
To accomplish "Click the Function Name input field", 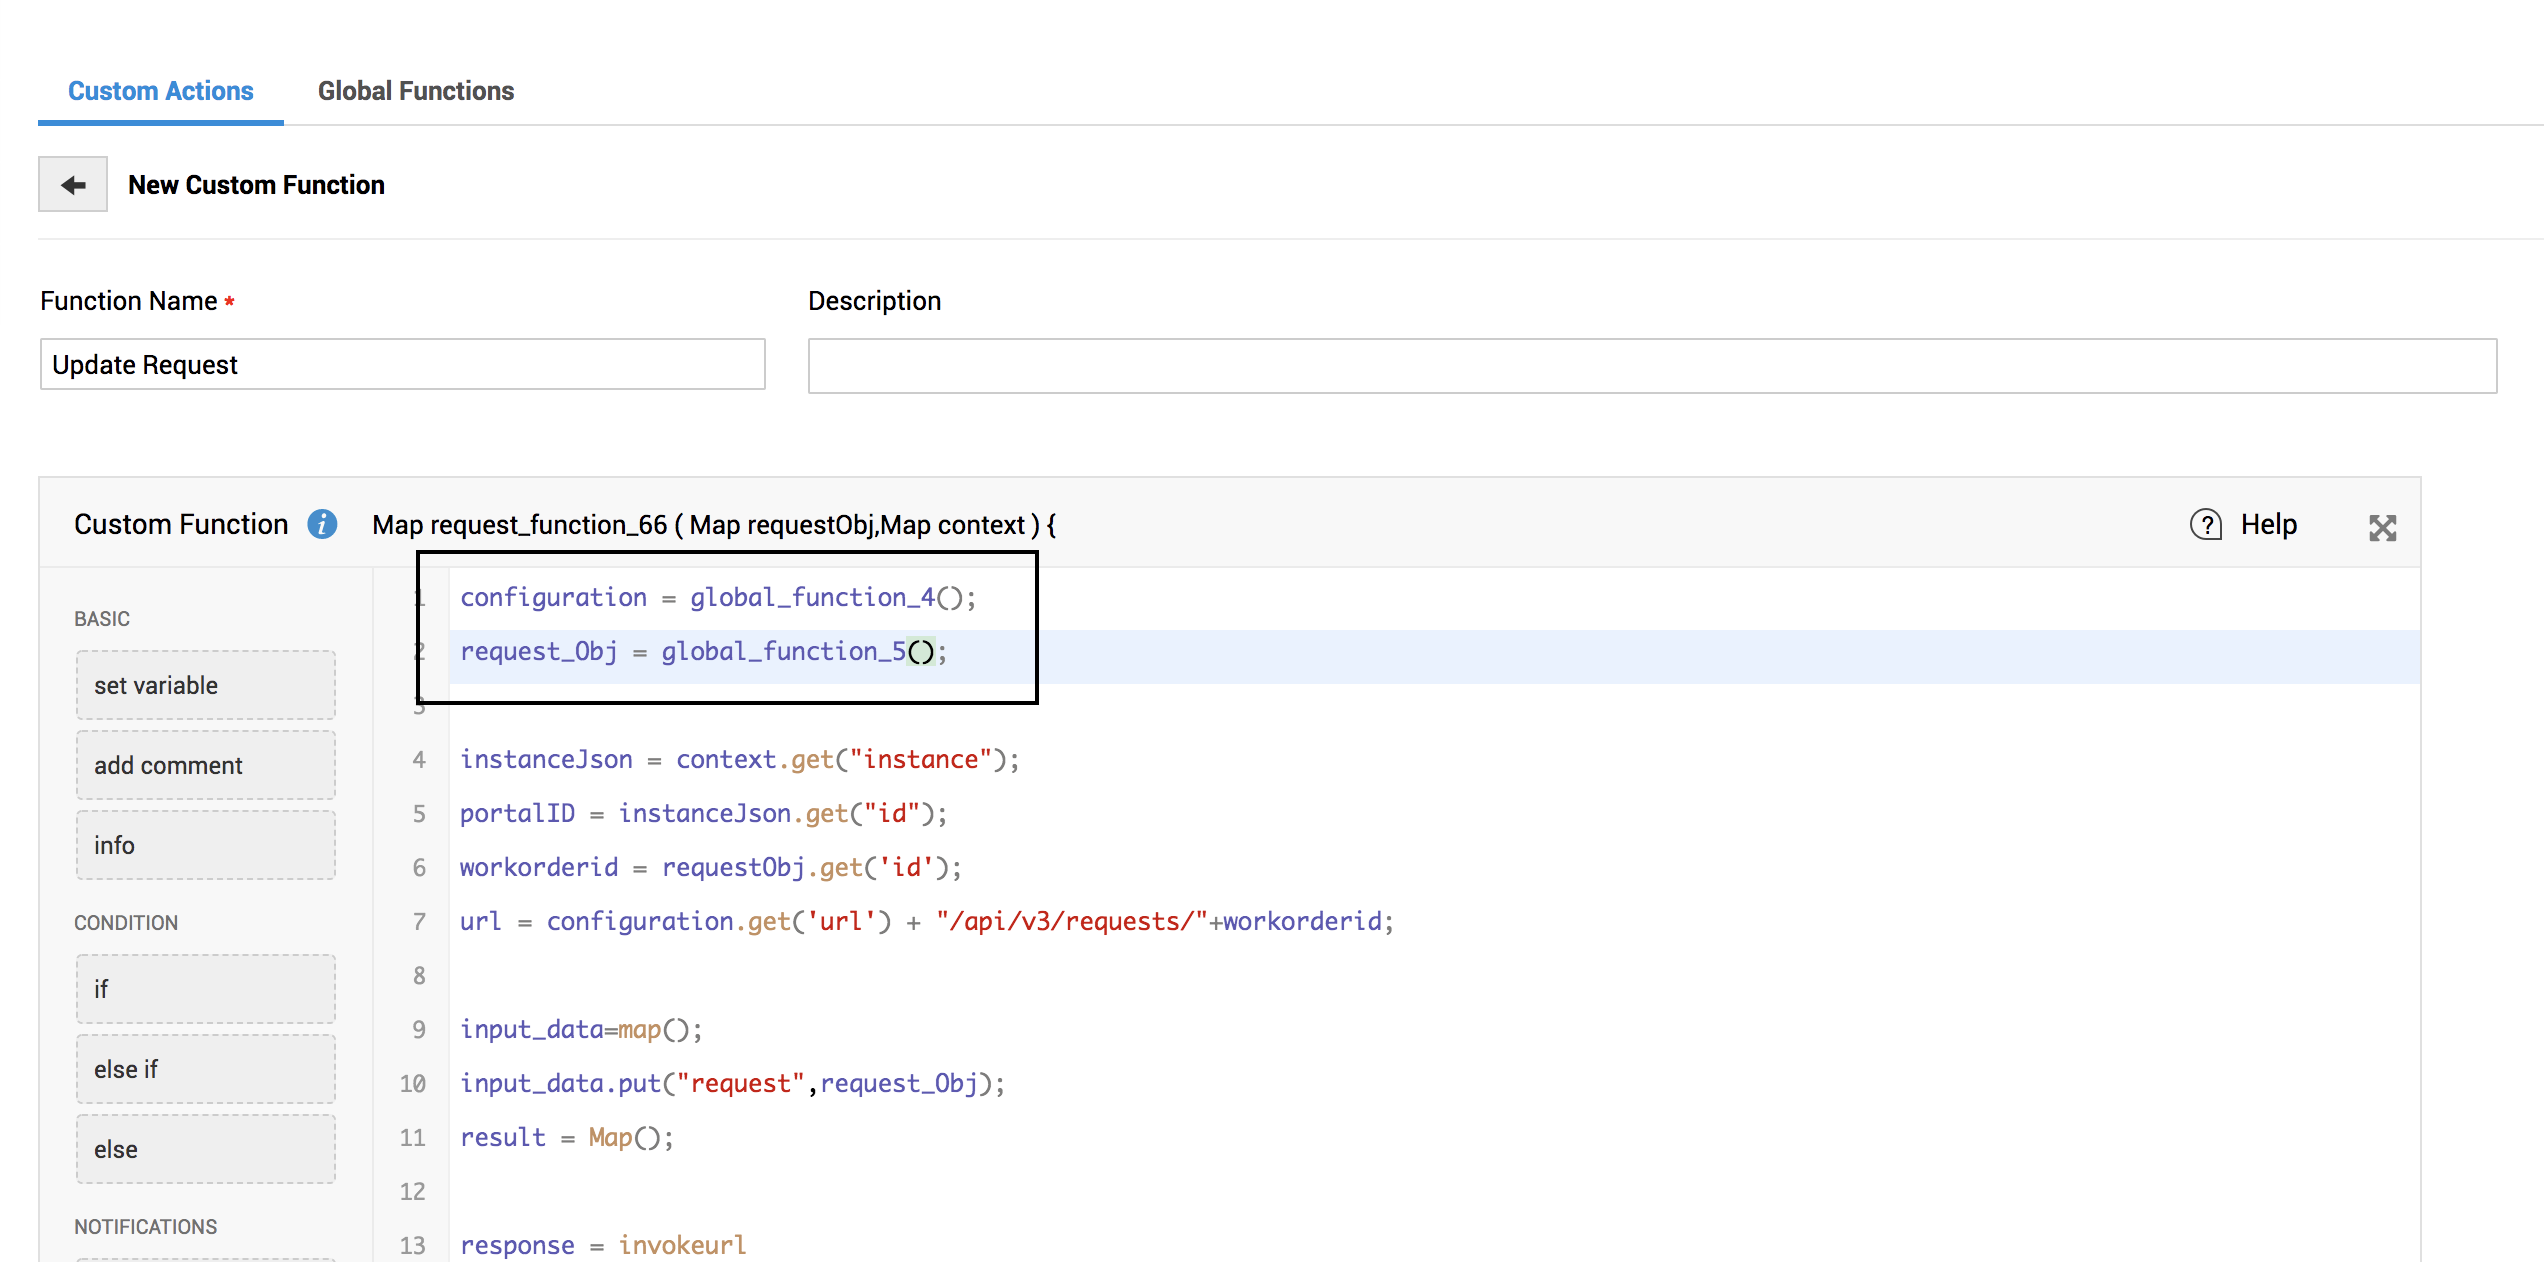I will [x=402, y=364].
